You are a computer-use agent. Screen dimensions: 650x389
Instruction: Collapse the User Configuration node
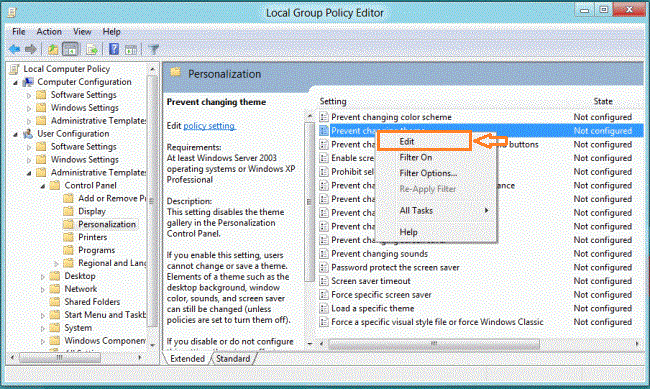point(15,134)
